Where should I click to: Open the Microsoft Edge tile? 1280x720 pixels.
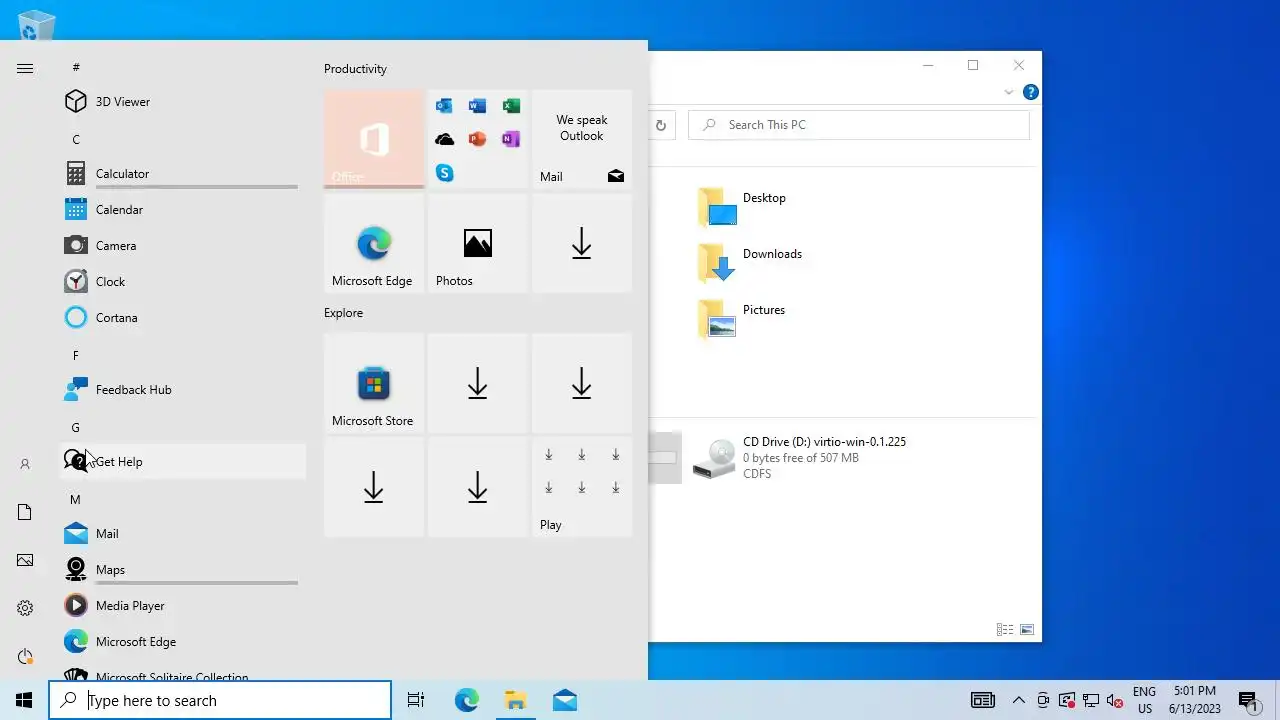pyautogui.click(x=374, y=243)
